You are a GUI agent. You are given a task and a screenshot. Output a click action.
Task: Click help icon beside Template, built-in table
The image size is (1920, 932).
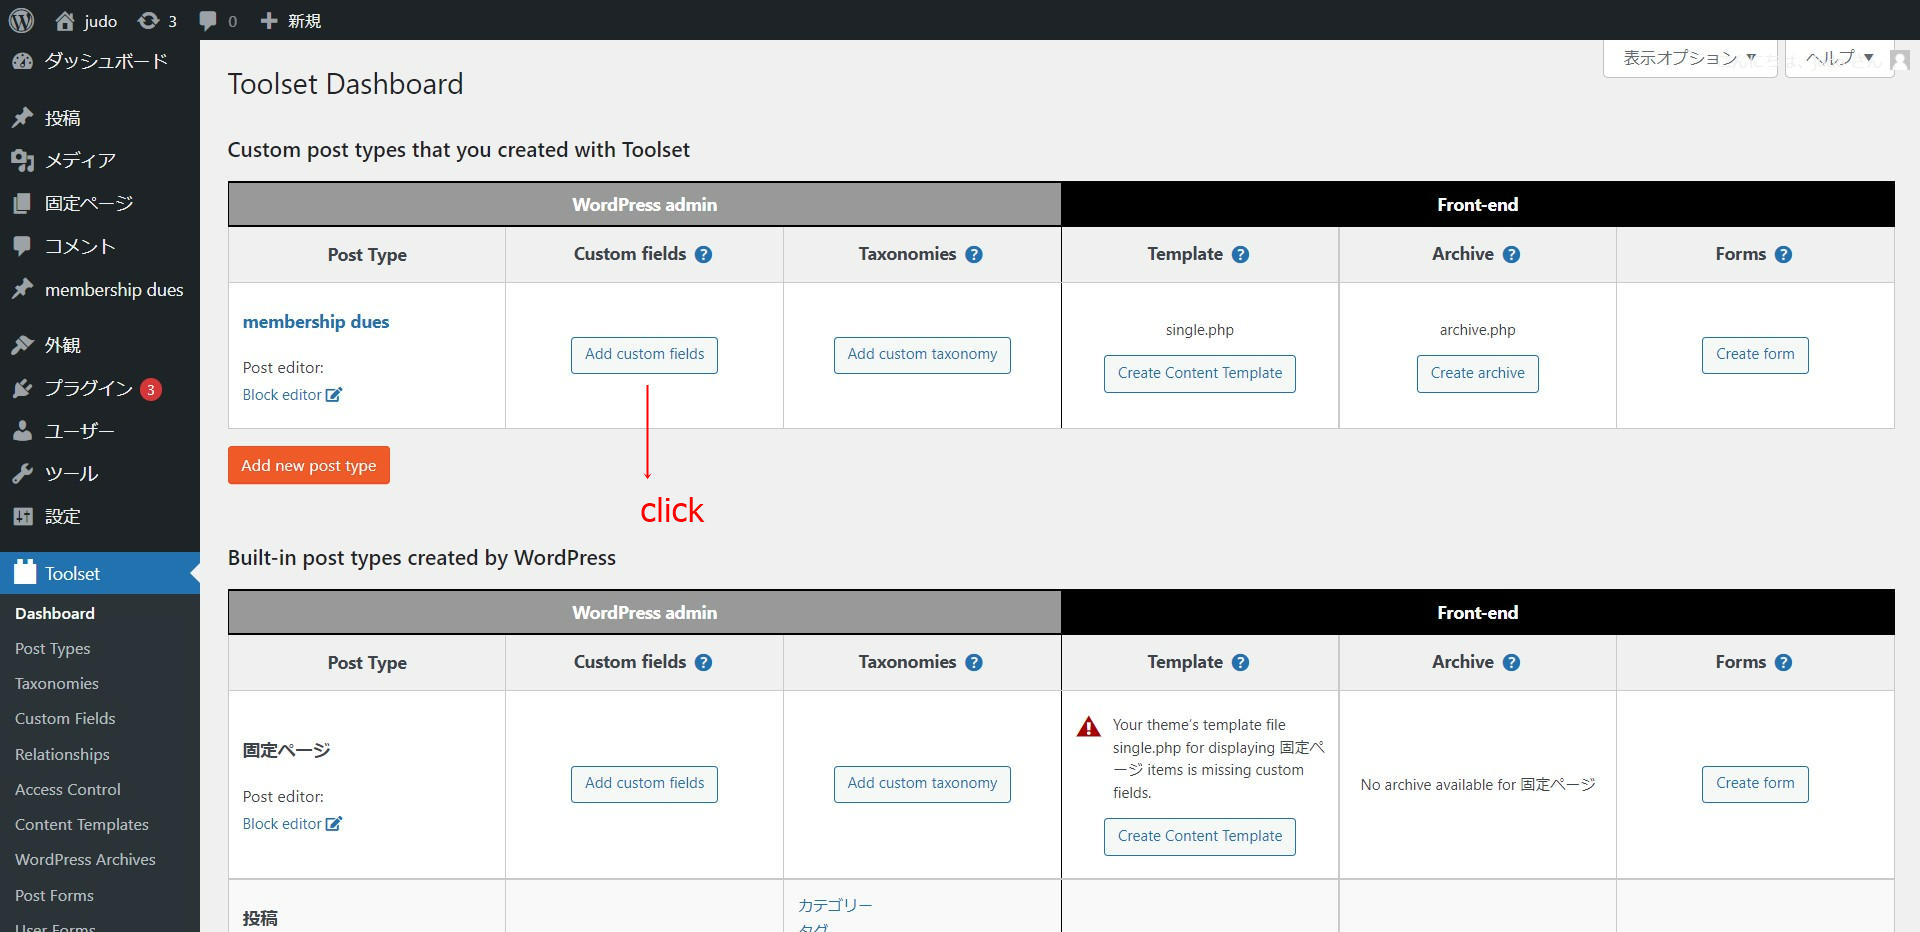click(x=1240, y=662)
